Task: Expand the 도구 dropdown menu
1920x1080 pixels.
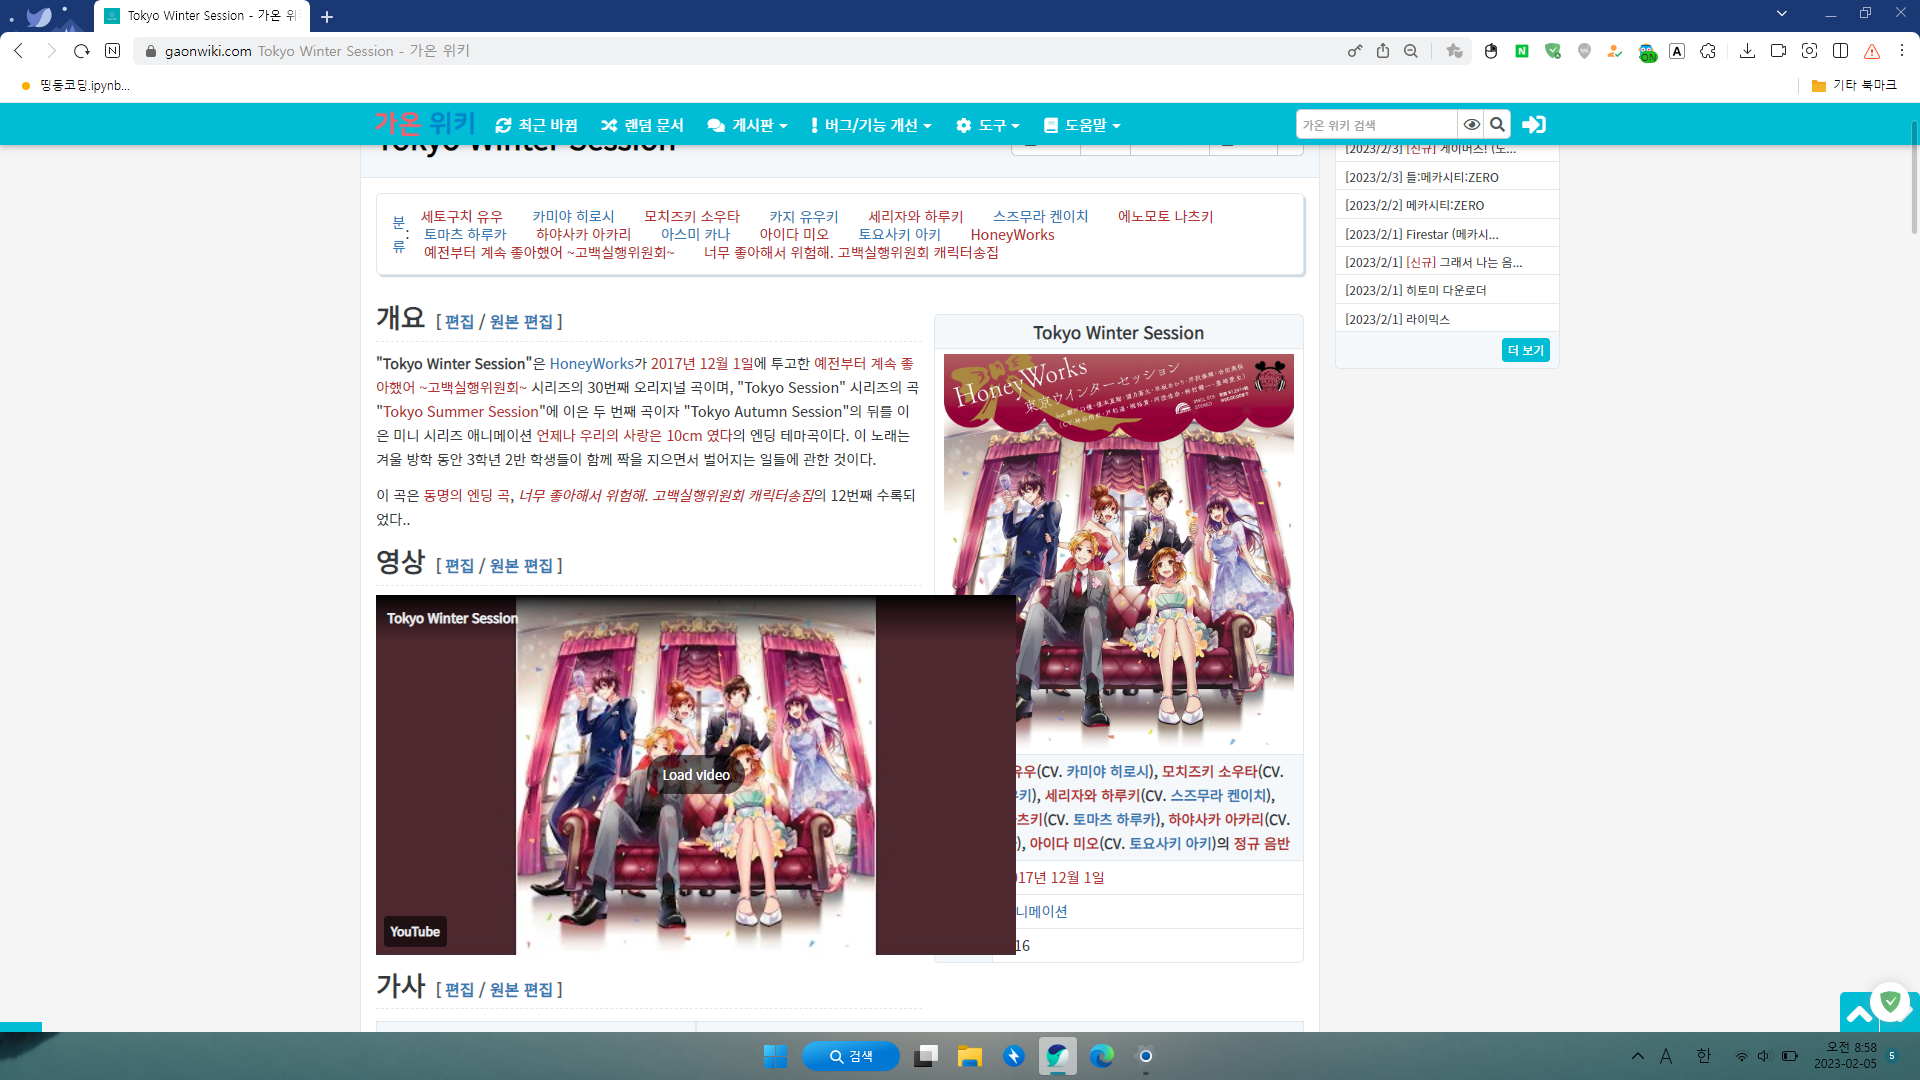Action: point(988,126)
